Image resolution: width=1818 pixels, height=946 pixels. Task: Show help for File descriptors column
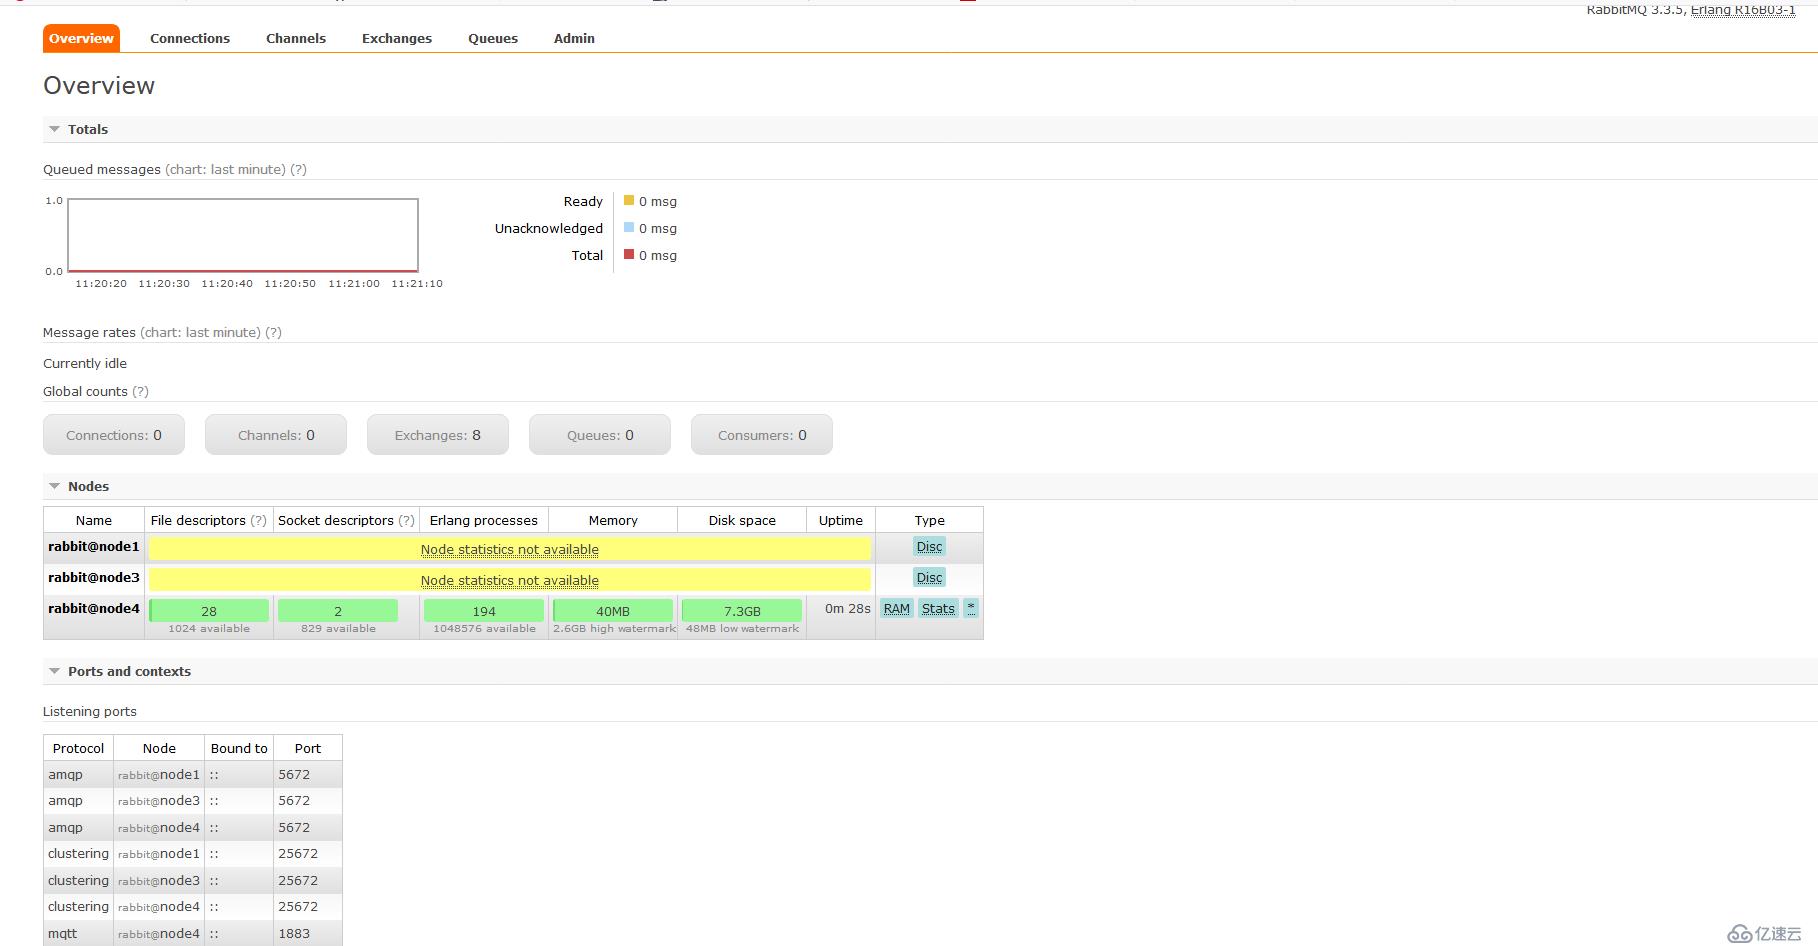258,520
